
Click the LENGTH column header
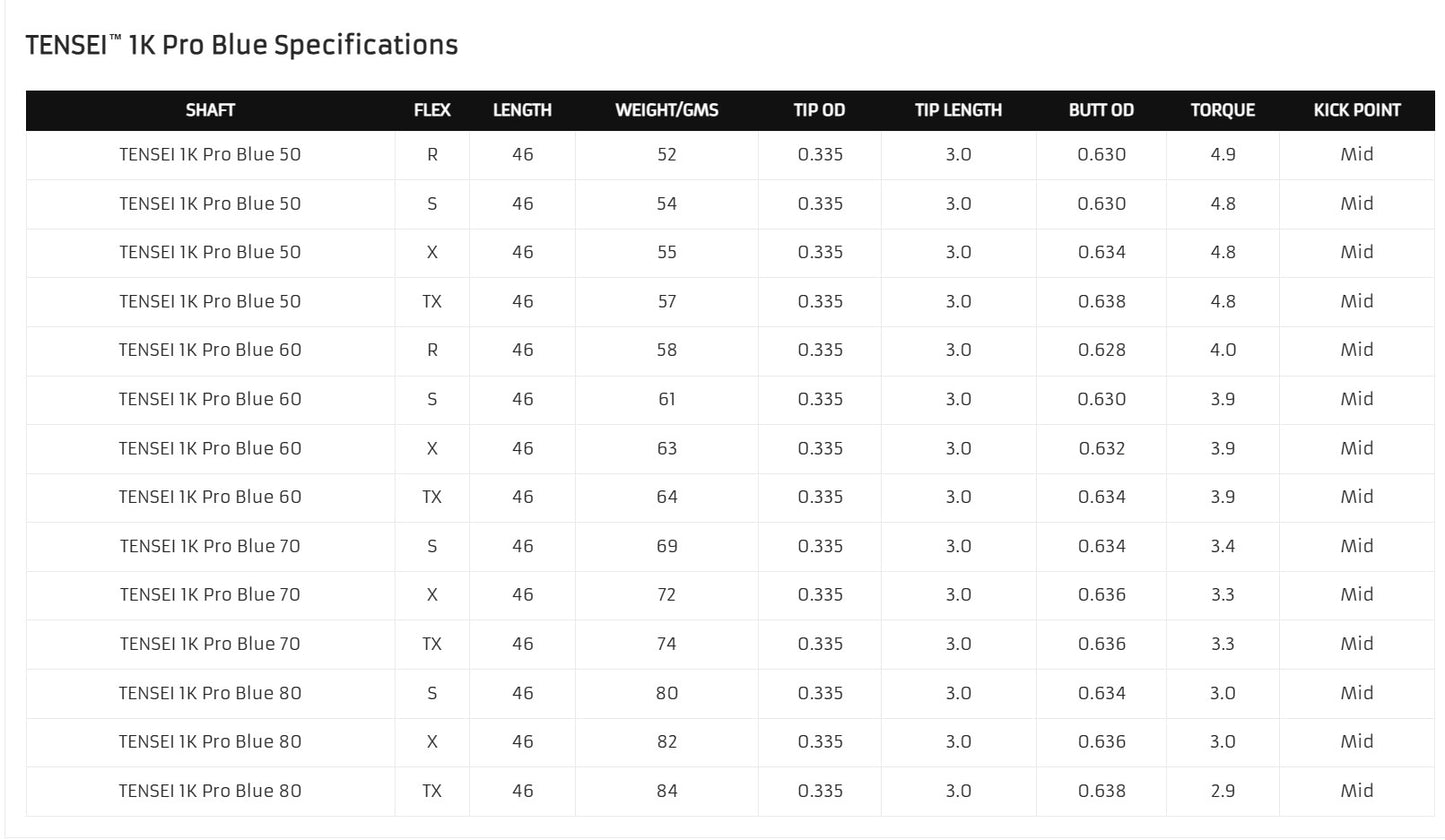point(522,110)
